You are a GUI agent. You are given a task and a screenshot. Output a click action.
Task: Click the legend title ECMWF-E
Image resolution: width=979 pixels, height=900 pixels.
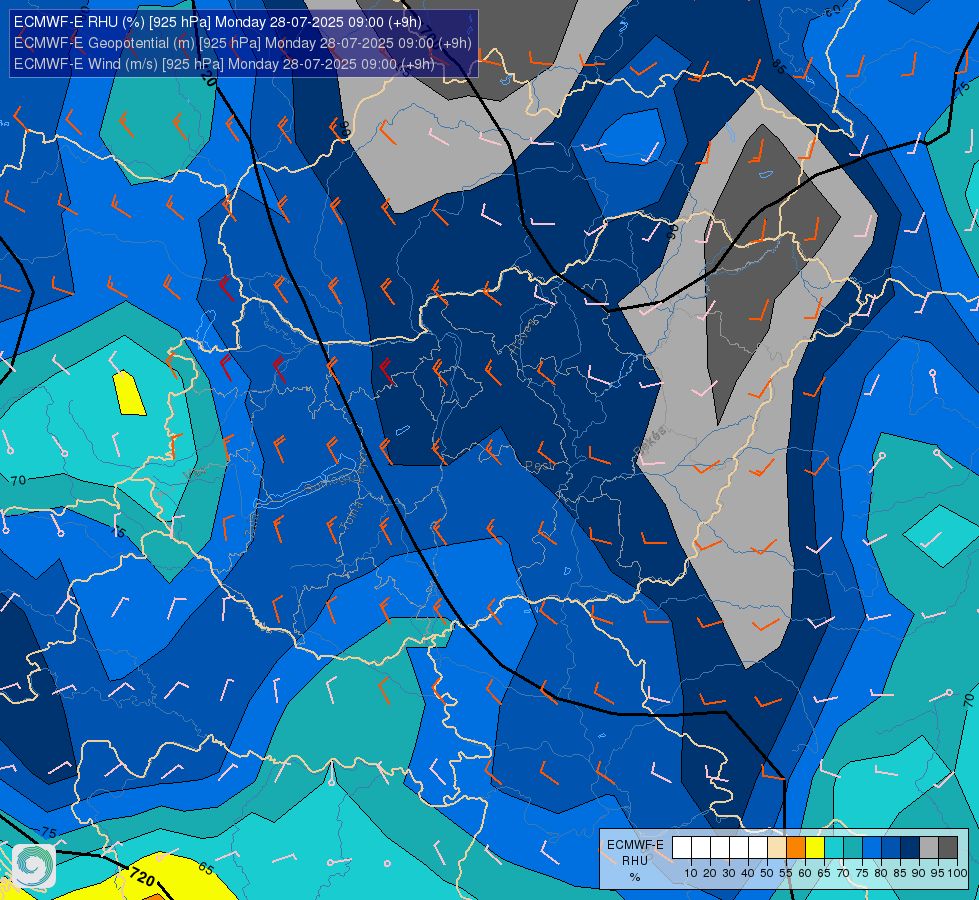point(635,845)
